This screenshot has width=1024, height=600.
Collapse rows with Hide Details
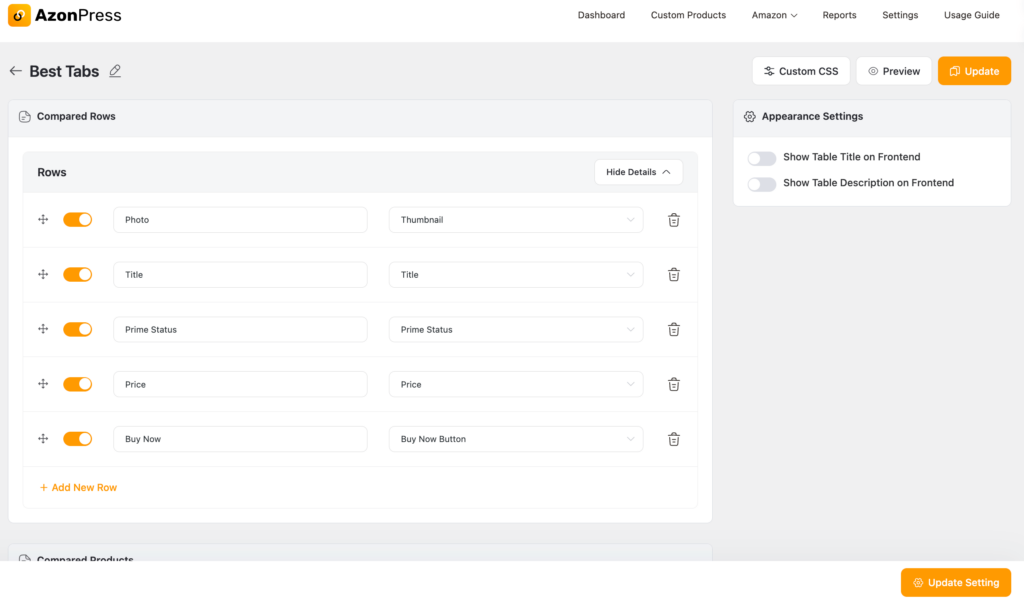(638, 172)
